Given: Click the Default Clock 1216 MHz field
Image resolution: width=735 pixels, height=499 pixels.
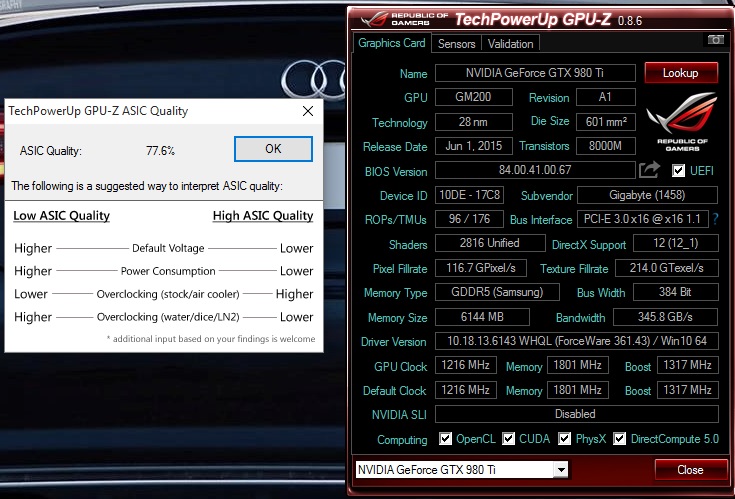Looking at the screenshot, I should 466,390.
